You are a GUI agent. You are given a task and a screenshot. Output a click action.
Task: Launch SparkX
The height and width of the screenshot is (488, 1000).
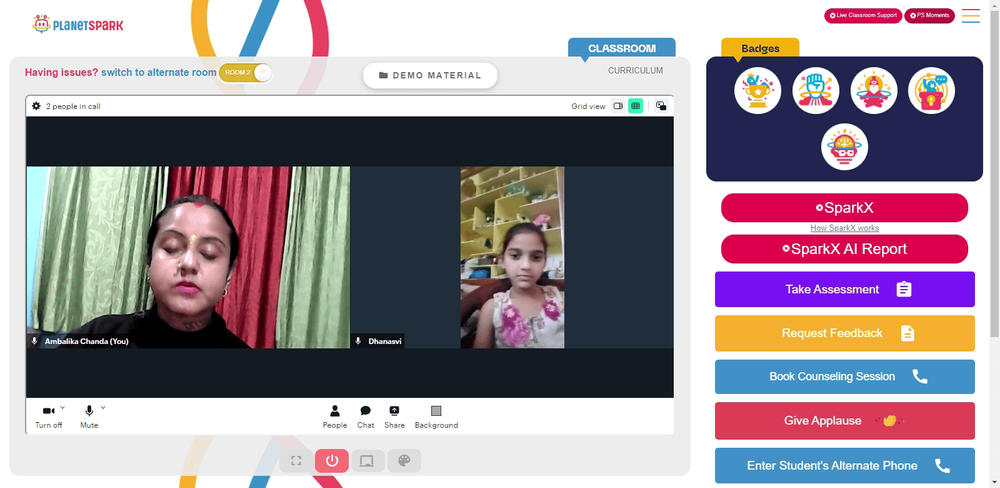click(844, 208)
